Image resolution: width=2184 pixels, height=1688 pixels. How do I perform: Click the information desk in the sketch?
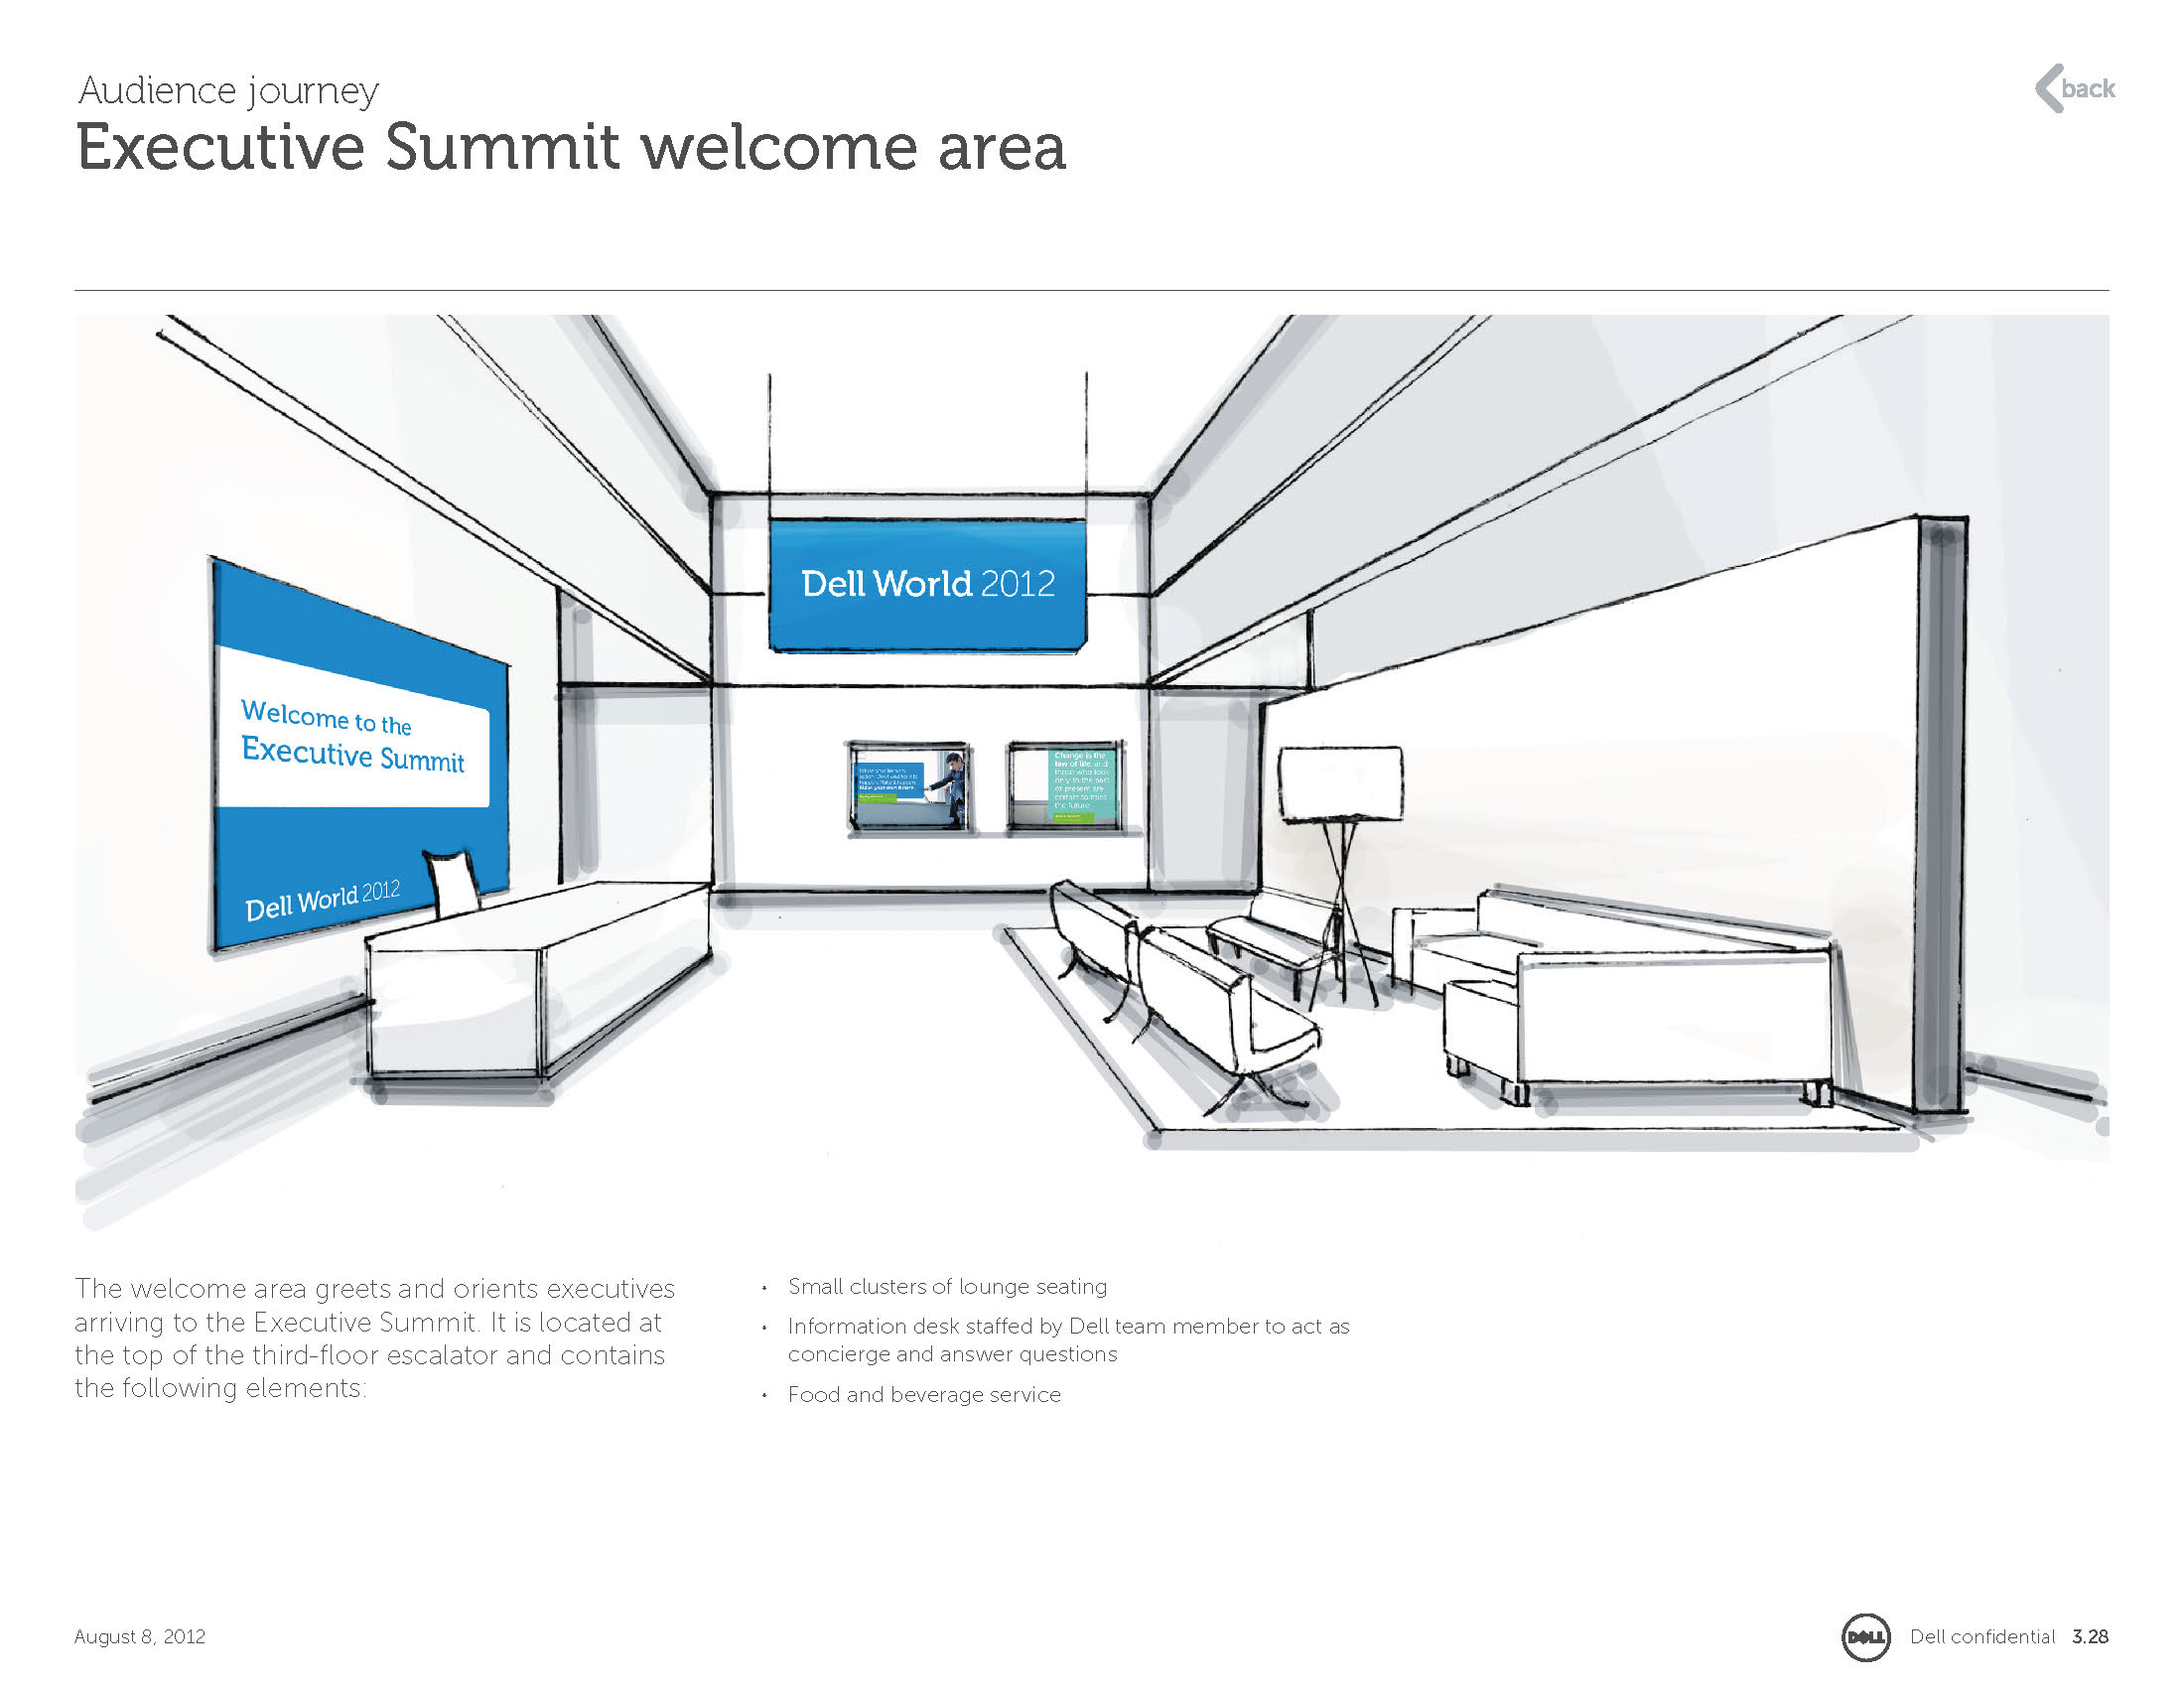pyautogui.click(x=538, y=980)
